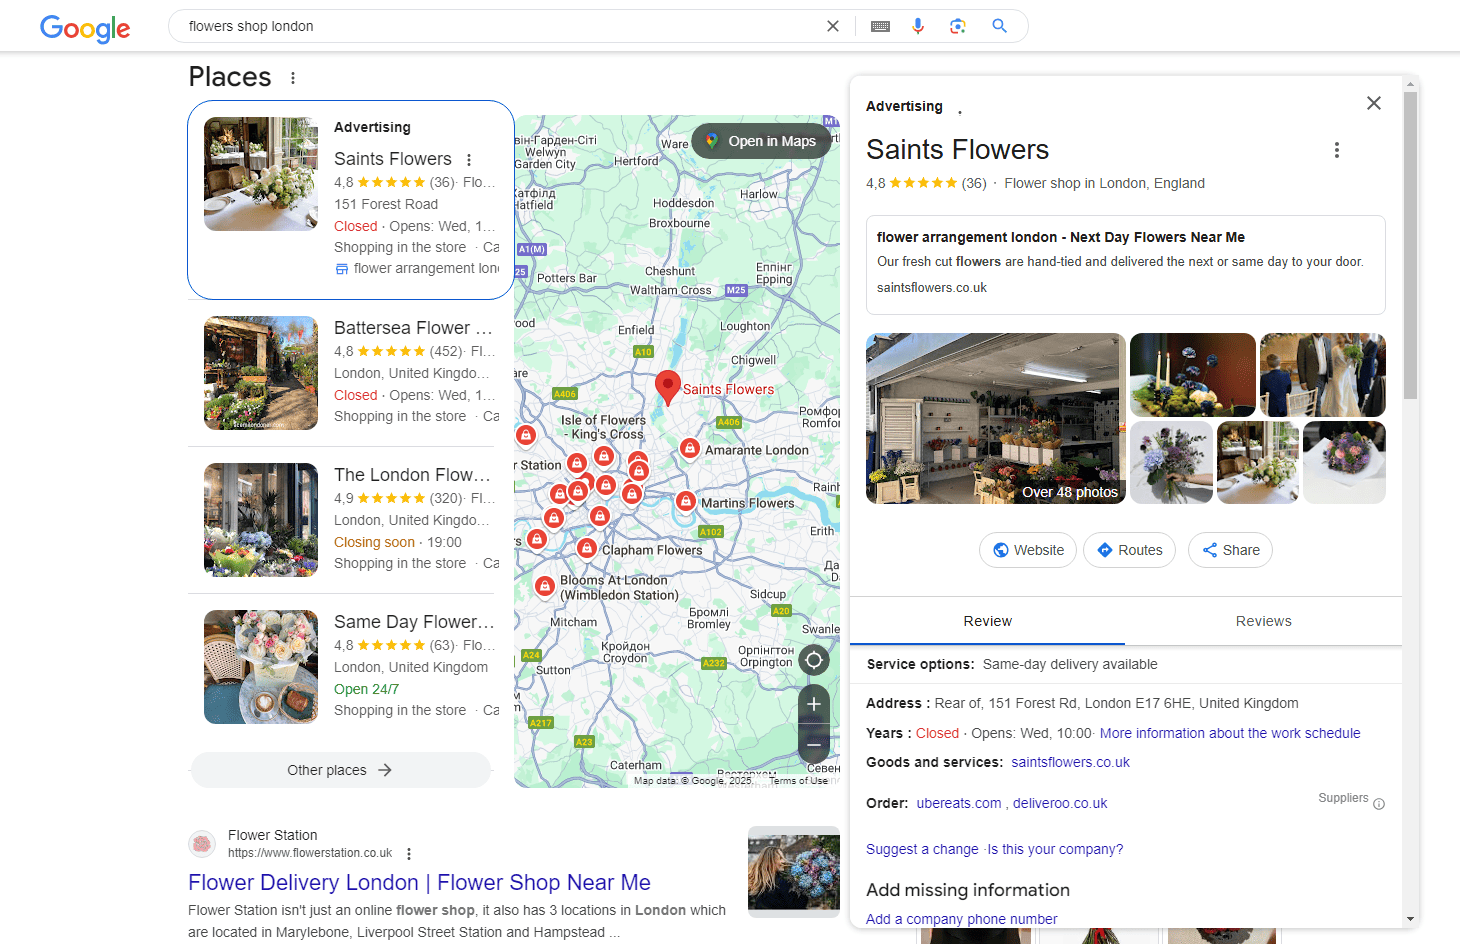This screenshot has height=944, width=1460.
Task: Clear the search box text
Action: tap(832, 26)
